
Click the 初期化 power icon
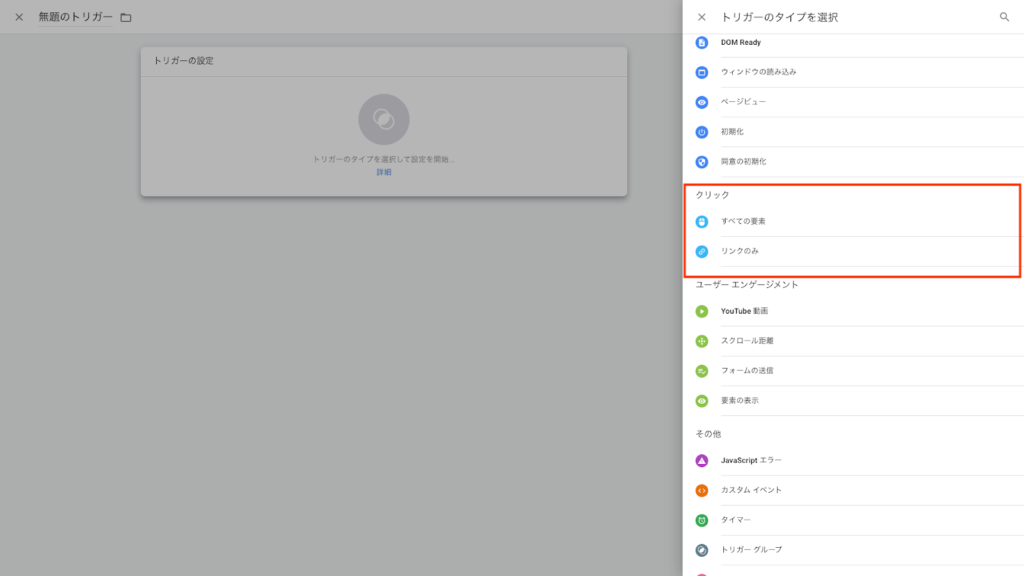[x=702, y=132]
